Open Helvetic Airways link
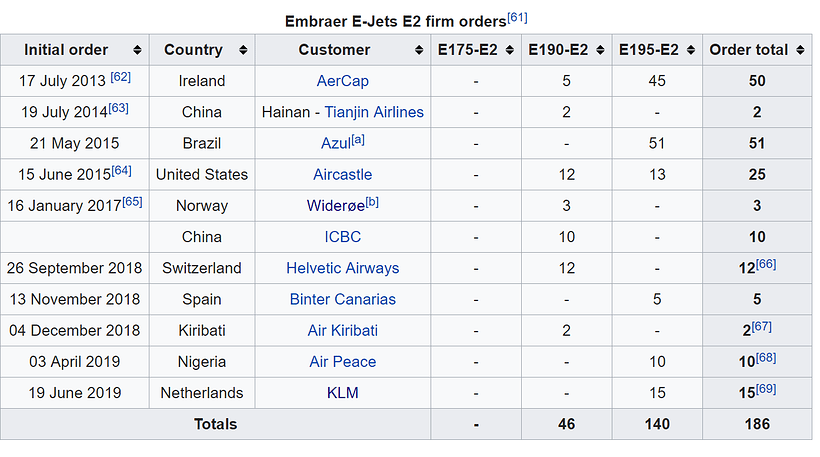This screenshot has width=820, height=457. [343, 268]
